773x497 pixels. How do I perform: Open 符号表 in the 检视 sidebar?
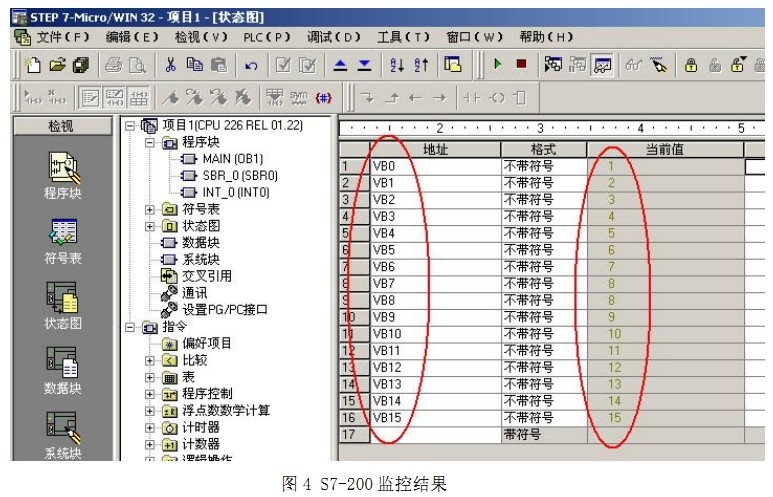(63, 242)
